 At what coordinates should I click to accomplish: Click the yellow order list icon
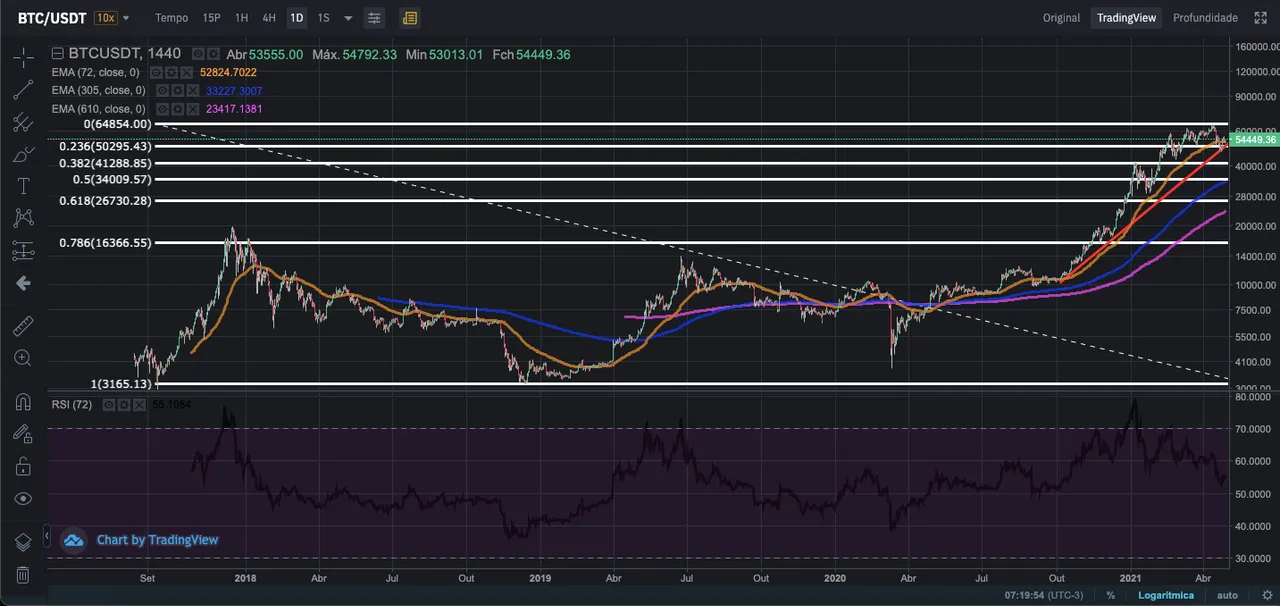[x=409, y=18]
